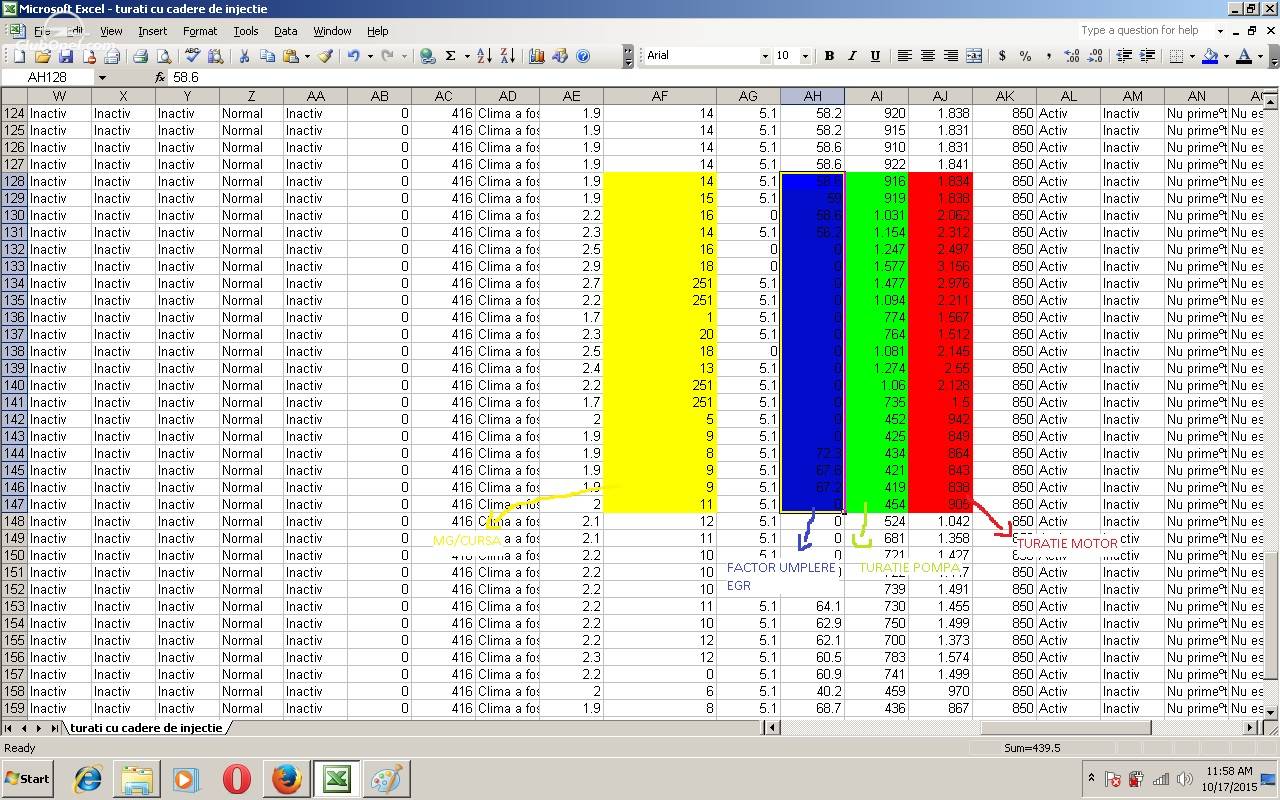1280x800 pixels.
Task: Expand the Fill Color palette arrow
Action: tap(1226, 56)
